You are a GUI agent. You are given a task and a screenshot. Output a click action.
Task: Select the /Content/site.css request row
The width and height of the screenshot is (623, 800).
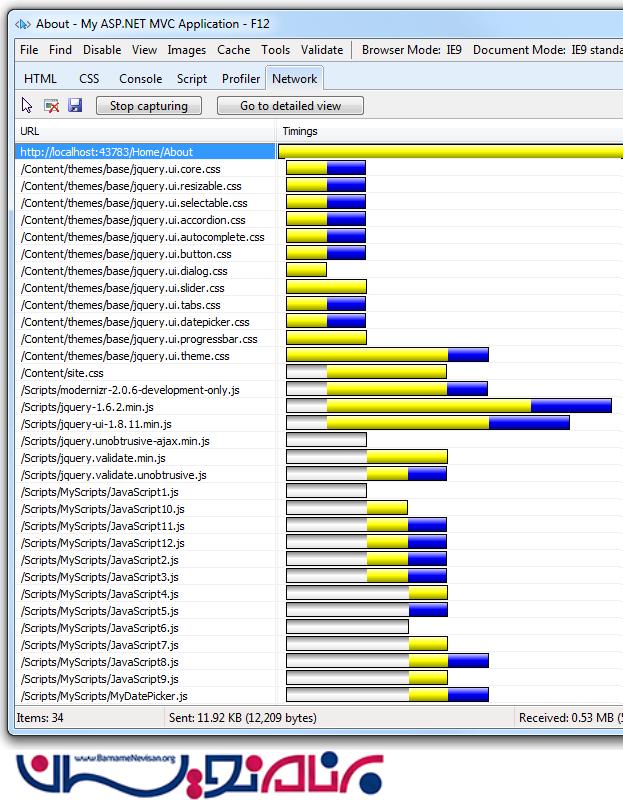(x=145, y=373)
